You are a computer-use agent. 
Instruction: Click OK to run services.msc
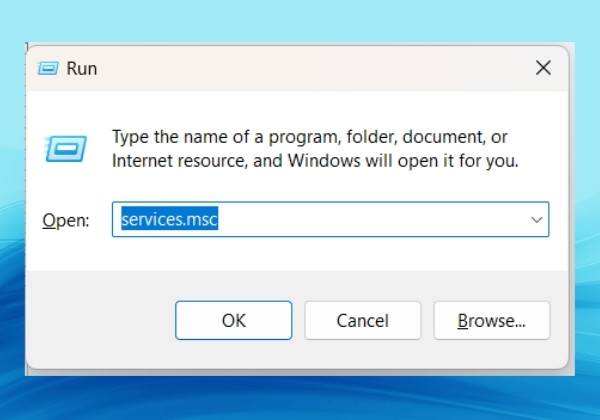coord(233,320)
